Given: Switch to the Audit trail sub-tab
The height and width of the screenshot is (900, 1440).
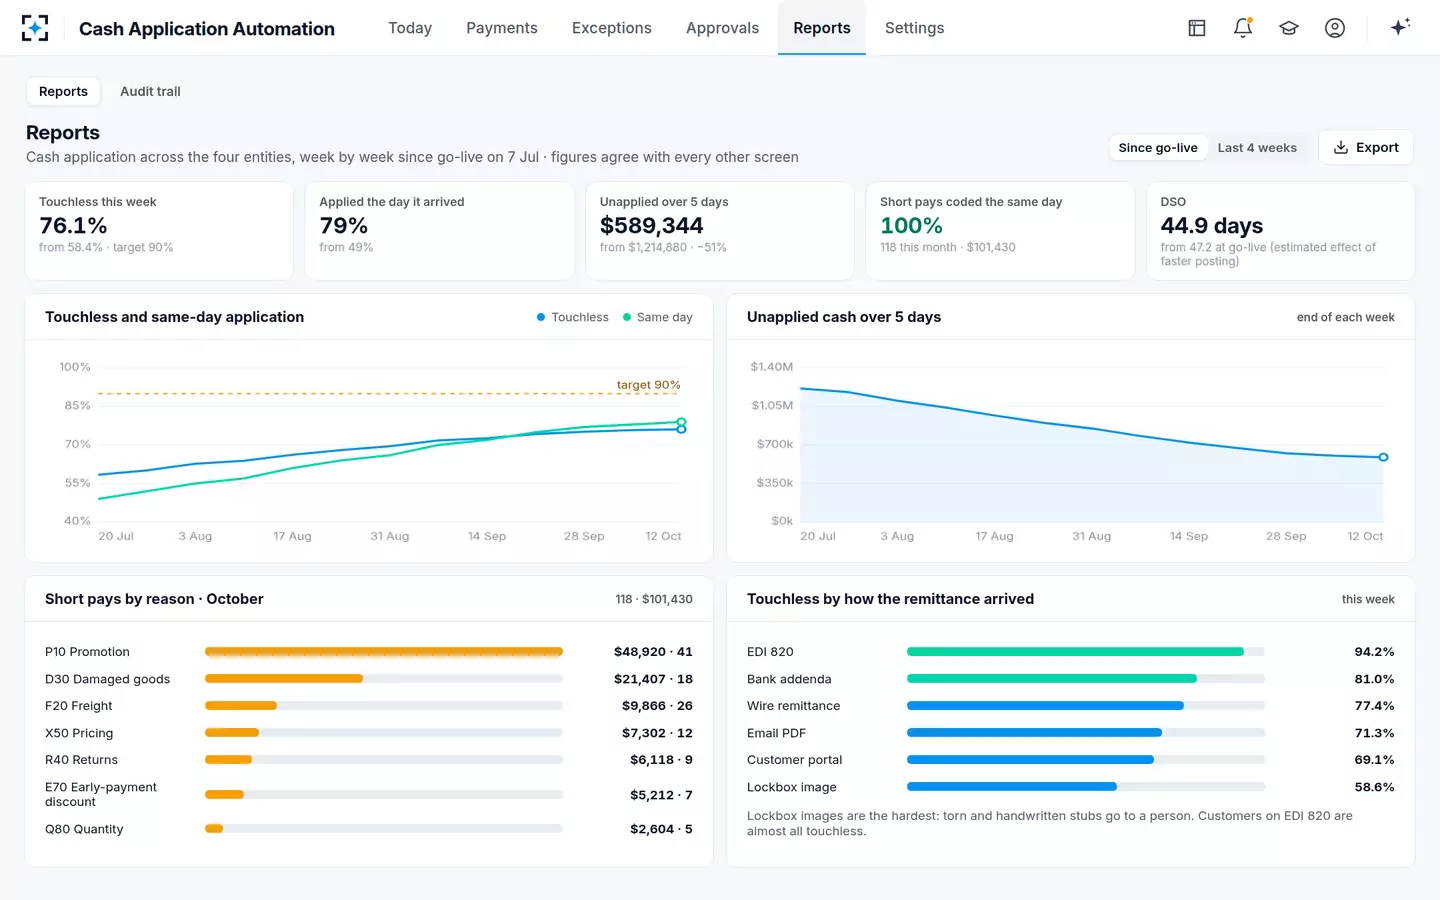Looking at the screenshot, I should pos(150,91).
